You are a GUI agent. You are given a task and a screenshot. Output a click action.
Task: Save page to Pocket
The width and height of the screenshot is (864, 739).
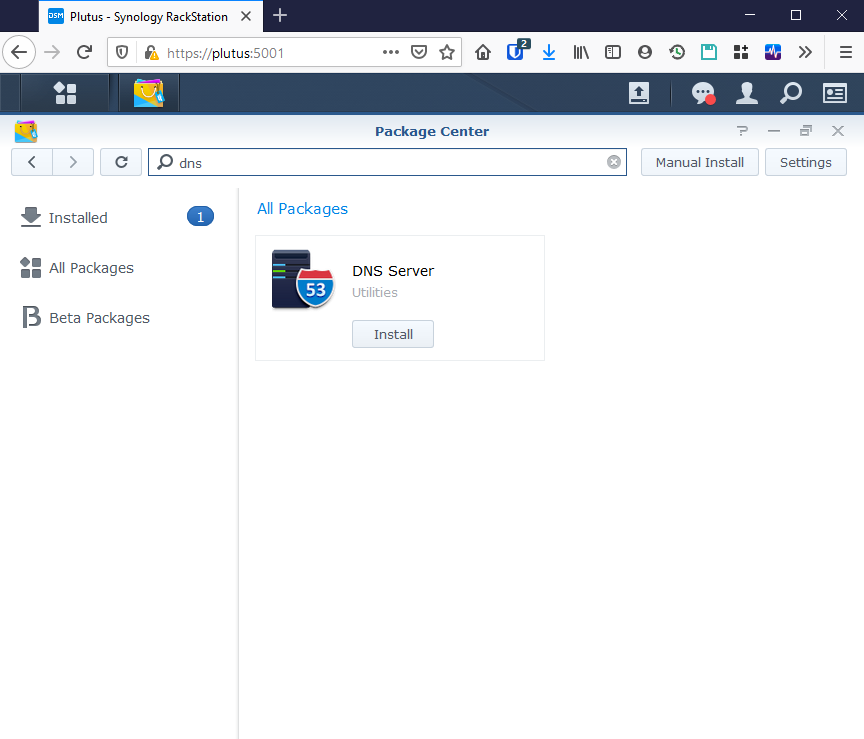tap(419, 52)
